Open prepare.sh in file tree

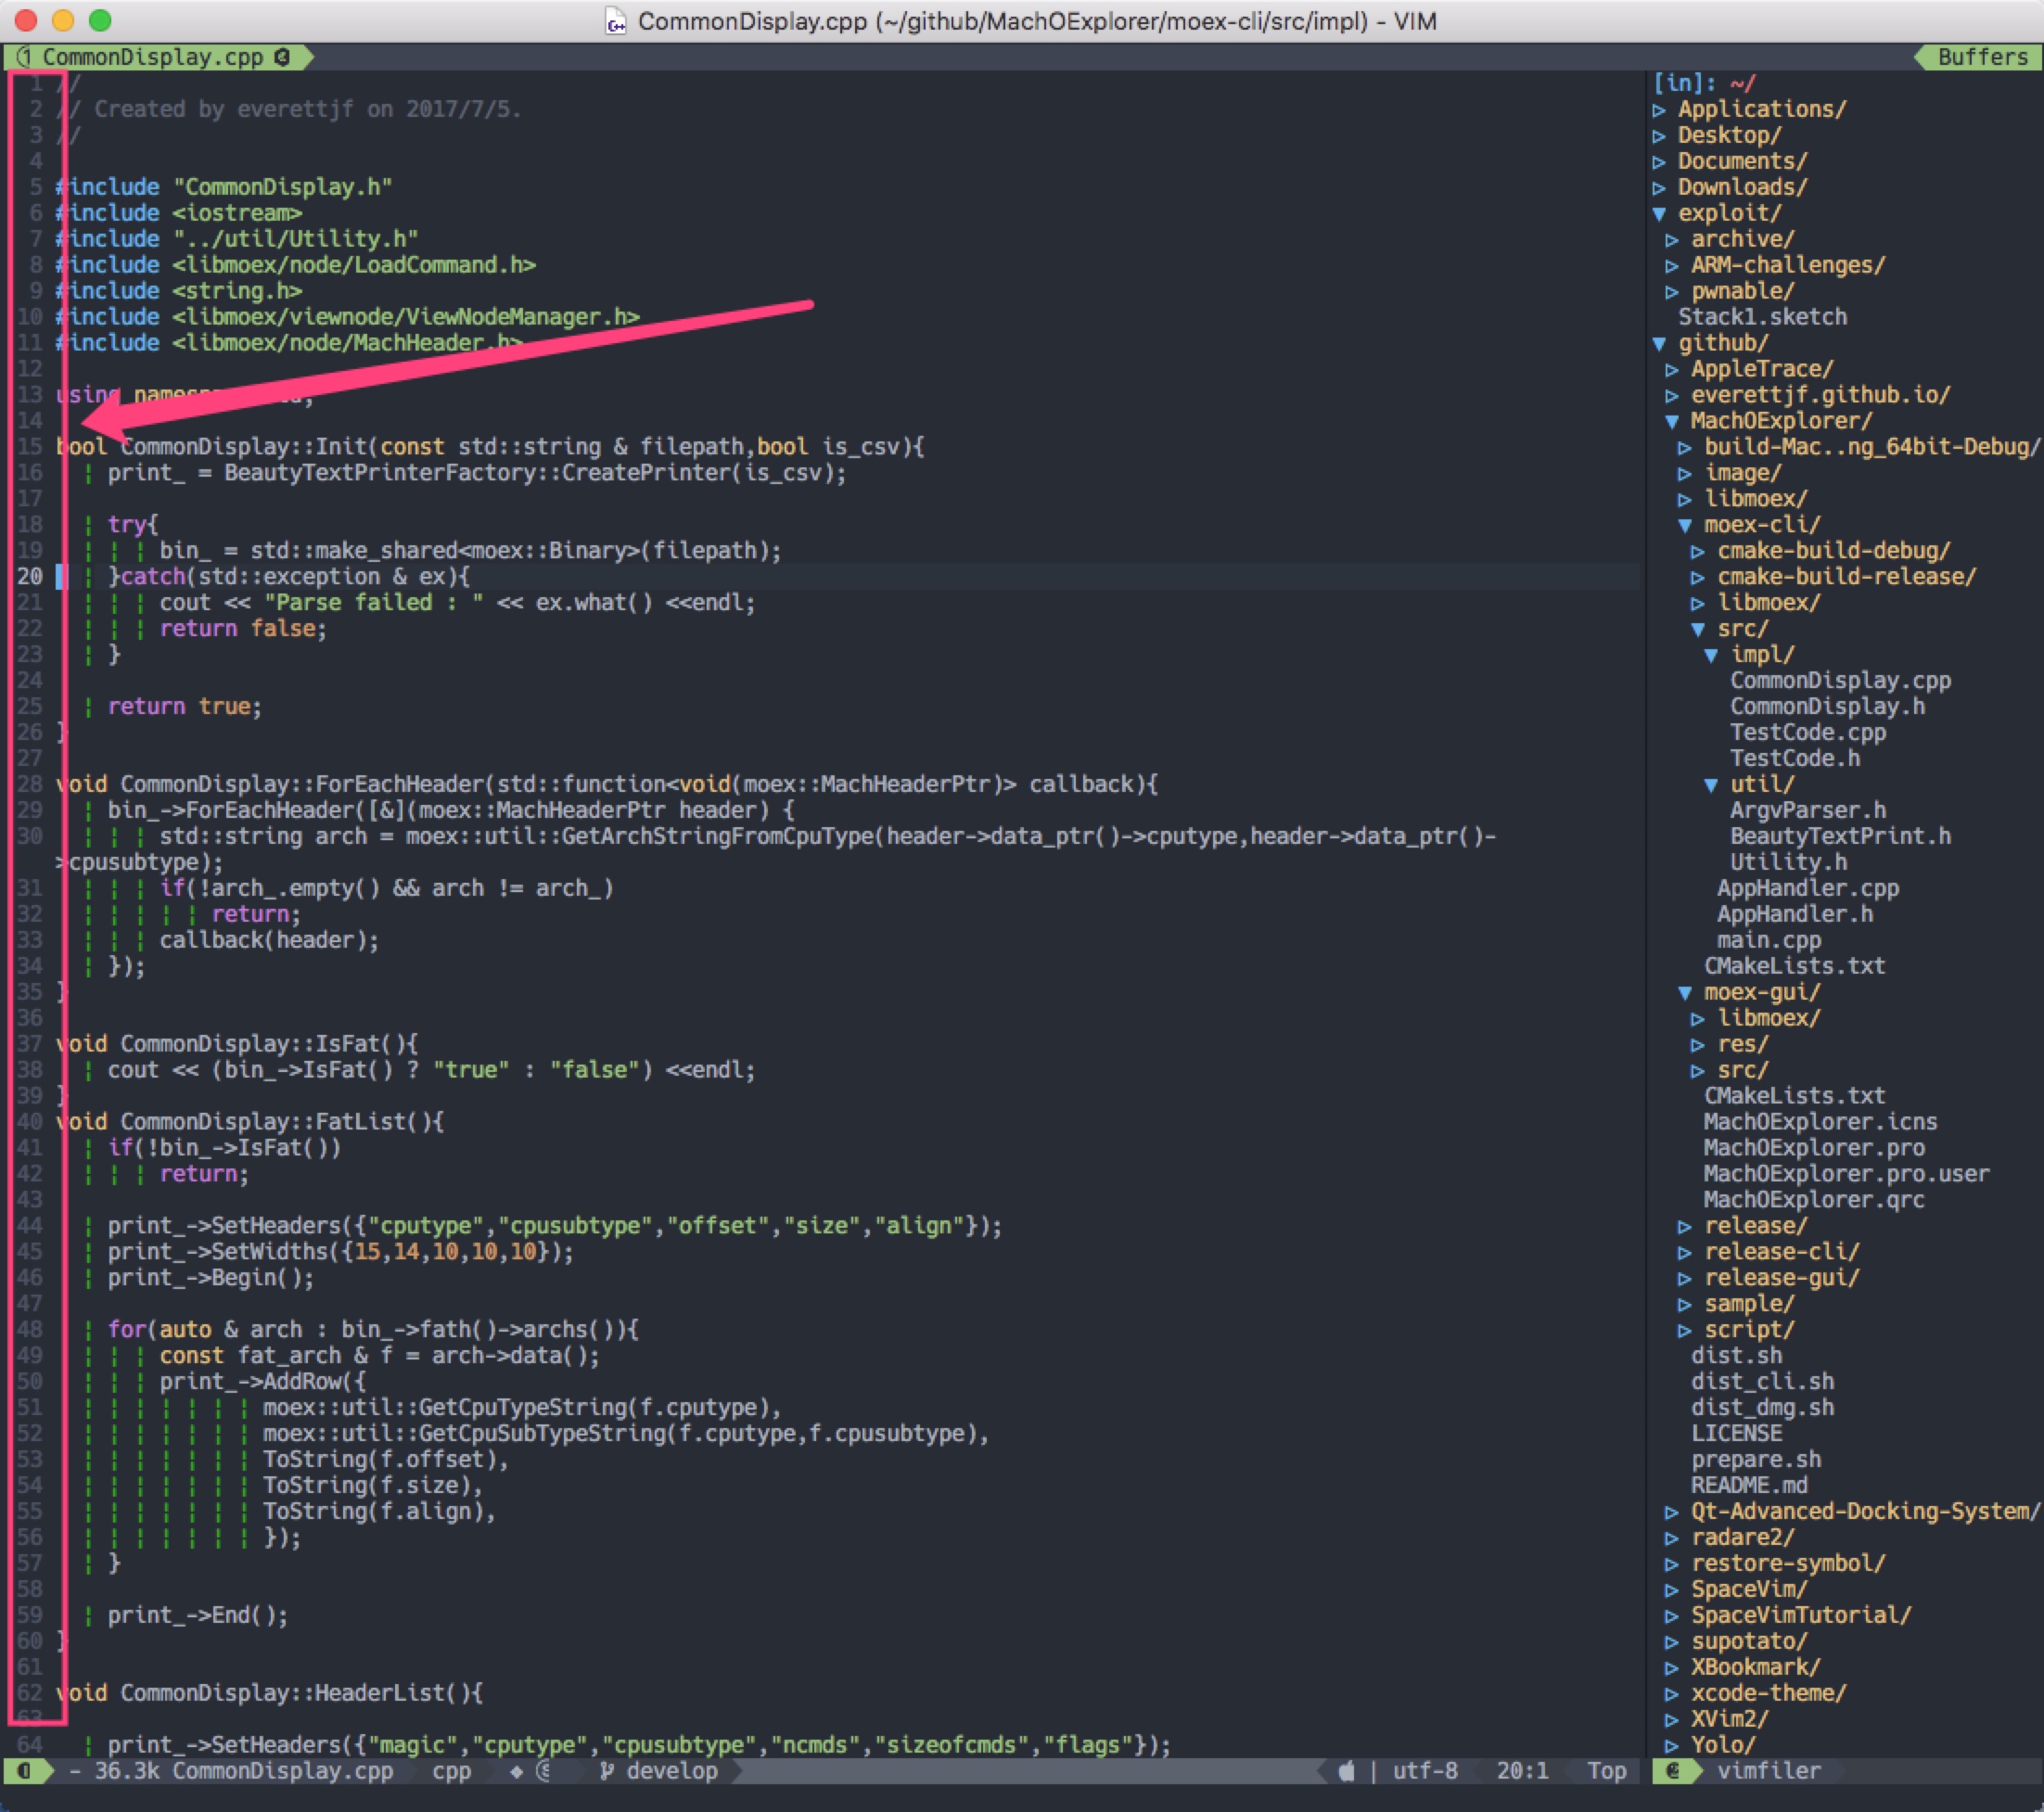(x=1756, y=1460)
